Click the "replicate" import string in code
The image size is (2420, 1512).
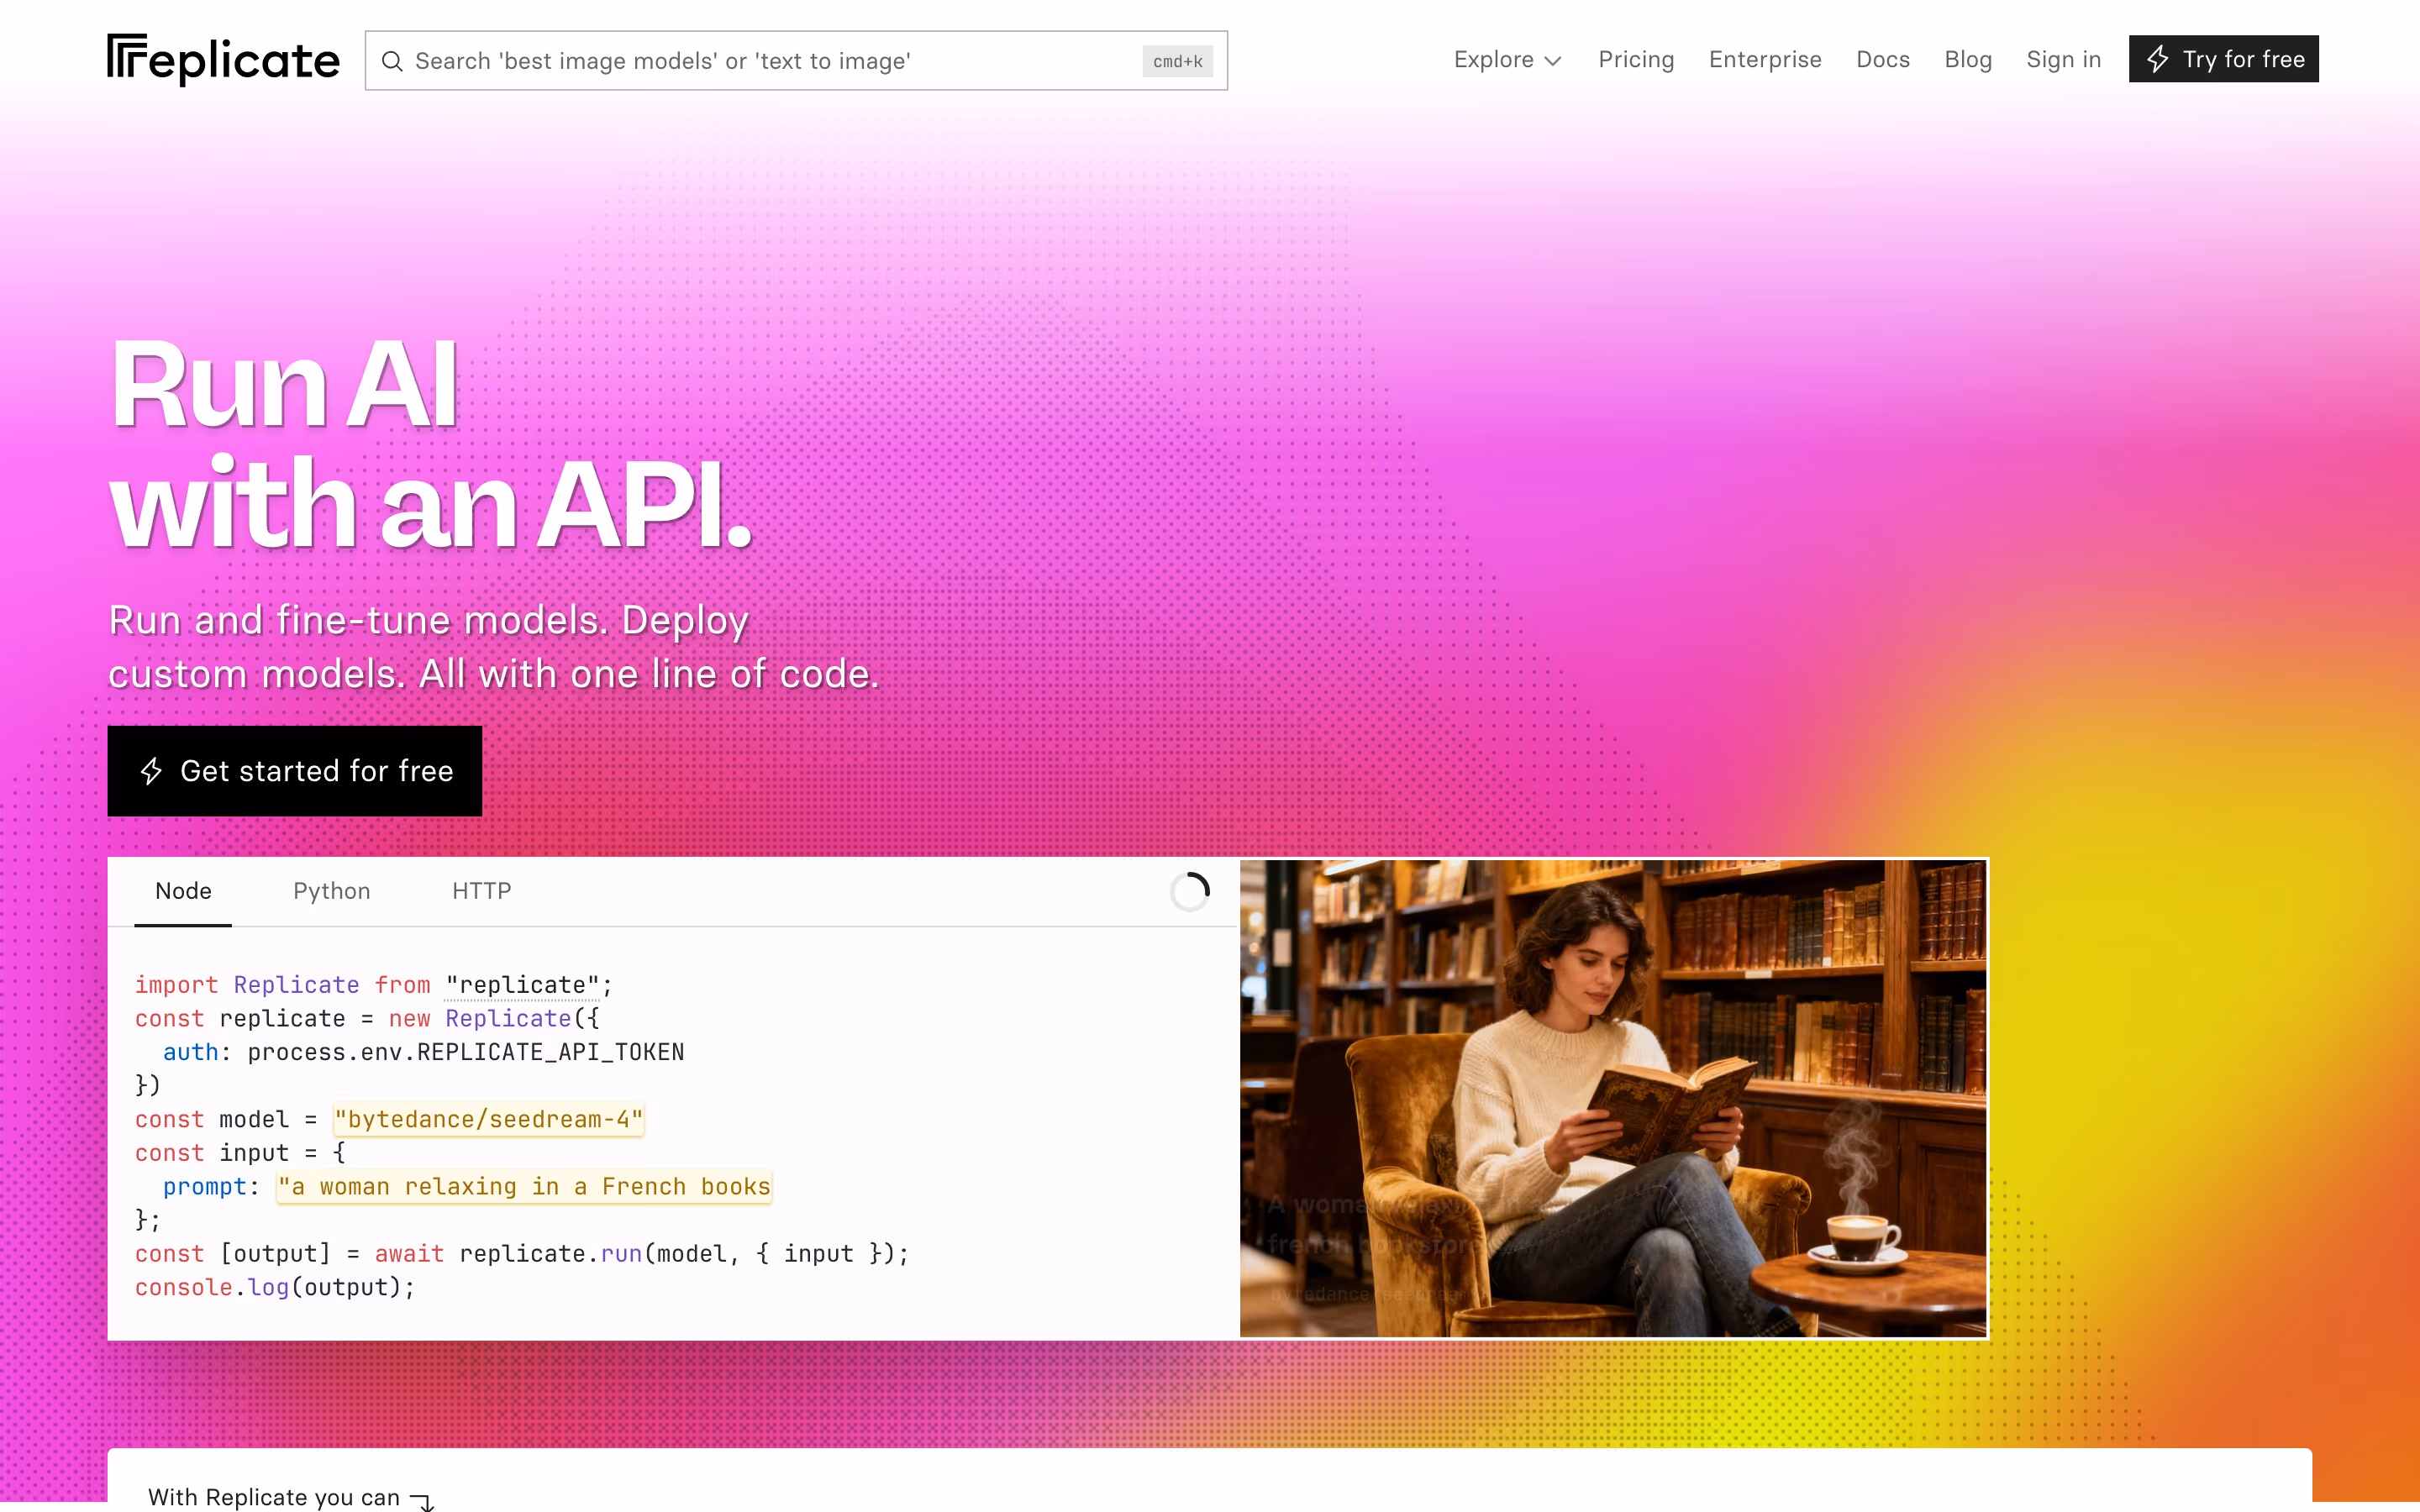[x=522, y=985]
